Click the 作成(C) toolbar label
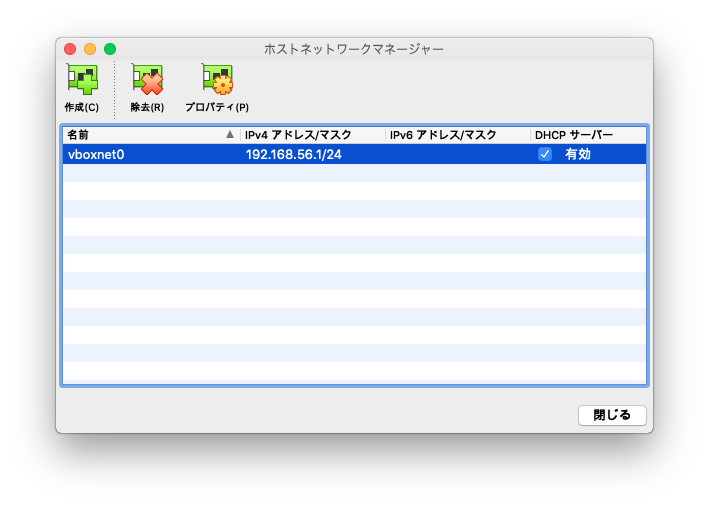709x507 pixels. pyautogui.click(x=82, y=107)
